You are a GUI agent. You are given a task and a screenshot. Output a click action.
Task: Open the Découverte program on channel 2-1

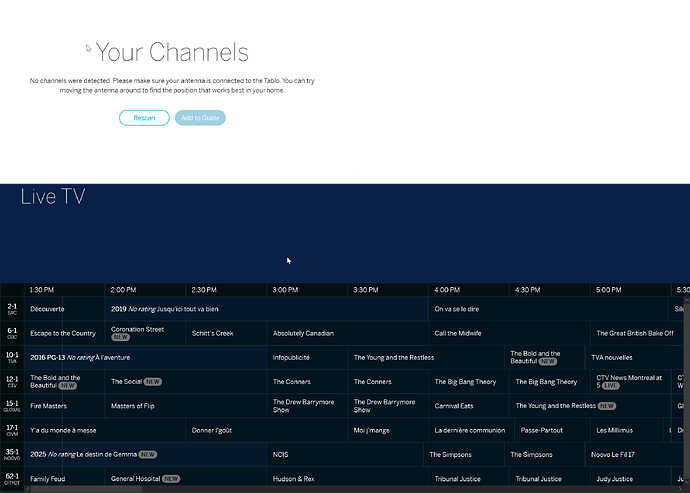click(x=65, y=309)
